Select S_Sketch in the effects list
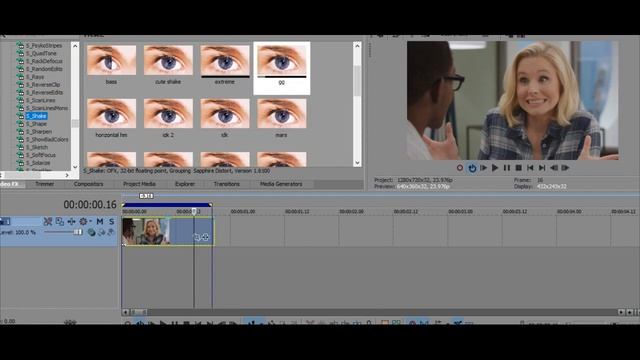 click(x=37, y=147)
